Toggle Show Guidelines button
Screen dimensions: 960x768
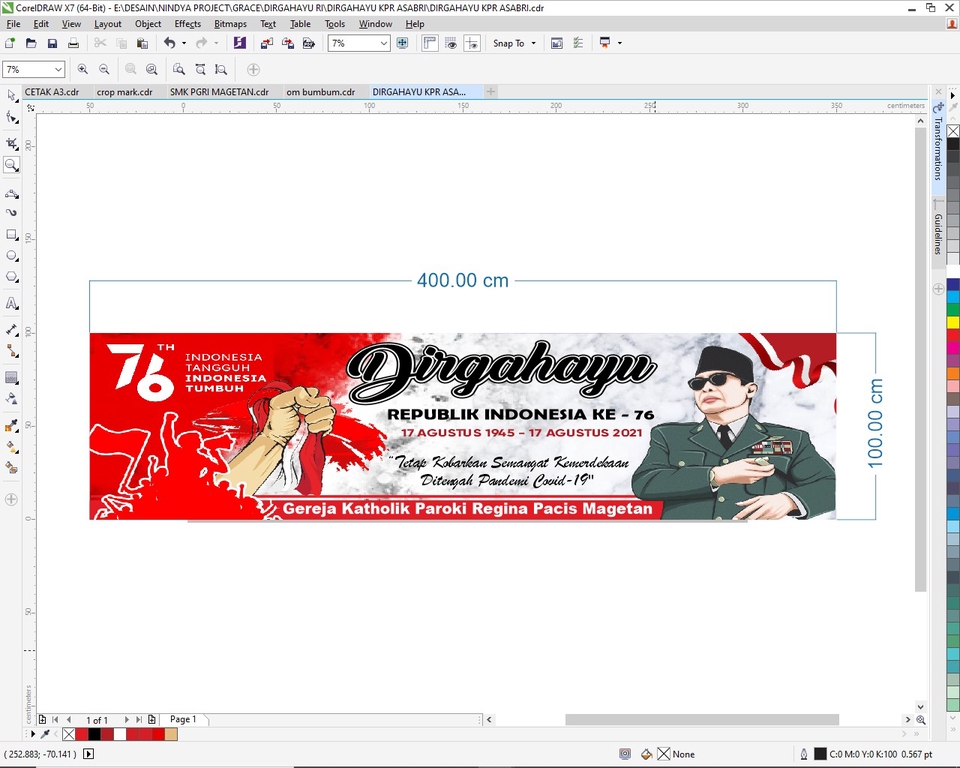pyautogui.click(x=472, y=43)
